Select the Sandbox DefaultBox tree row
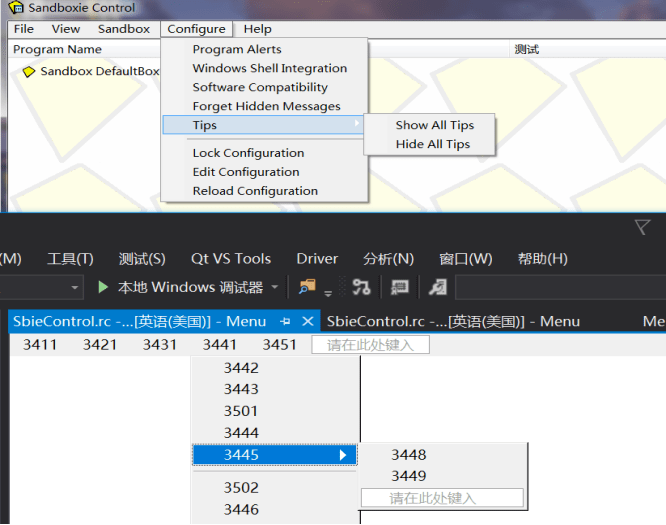Viewport: 666px width, 525px height. 91,71
